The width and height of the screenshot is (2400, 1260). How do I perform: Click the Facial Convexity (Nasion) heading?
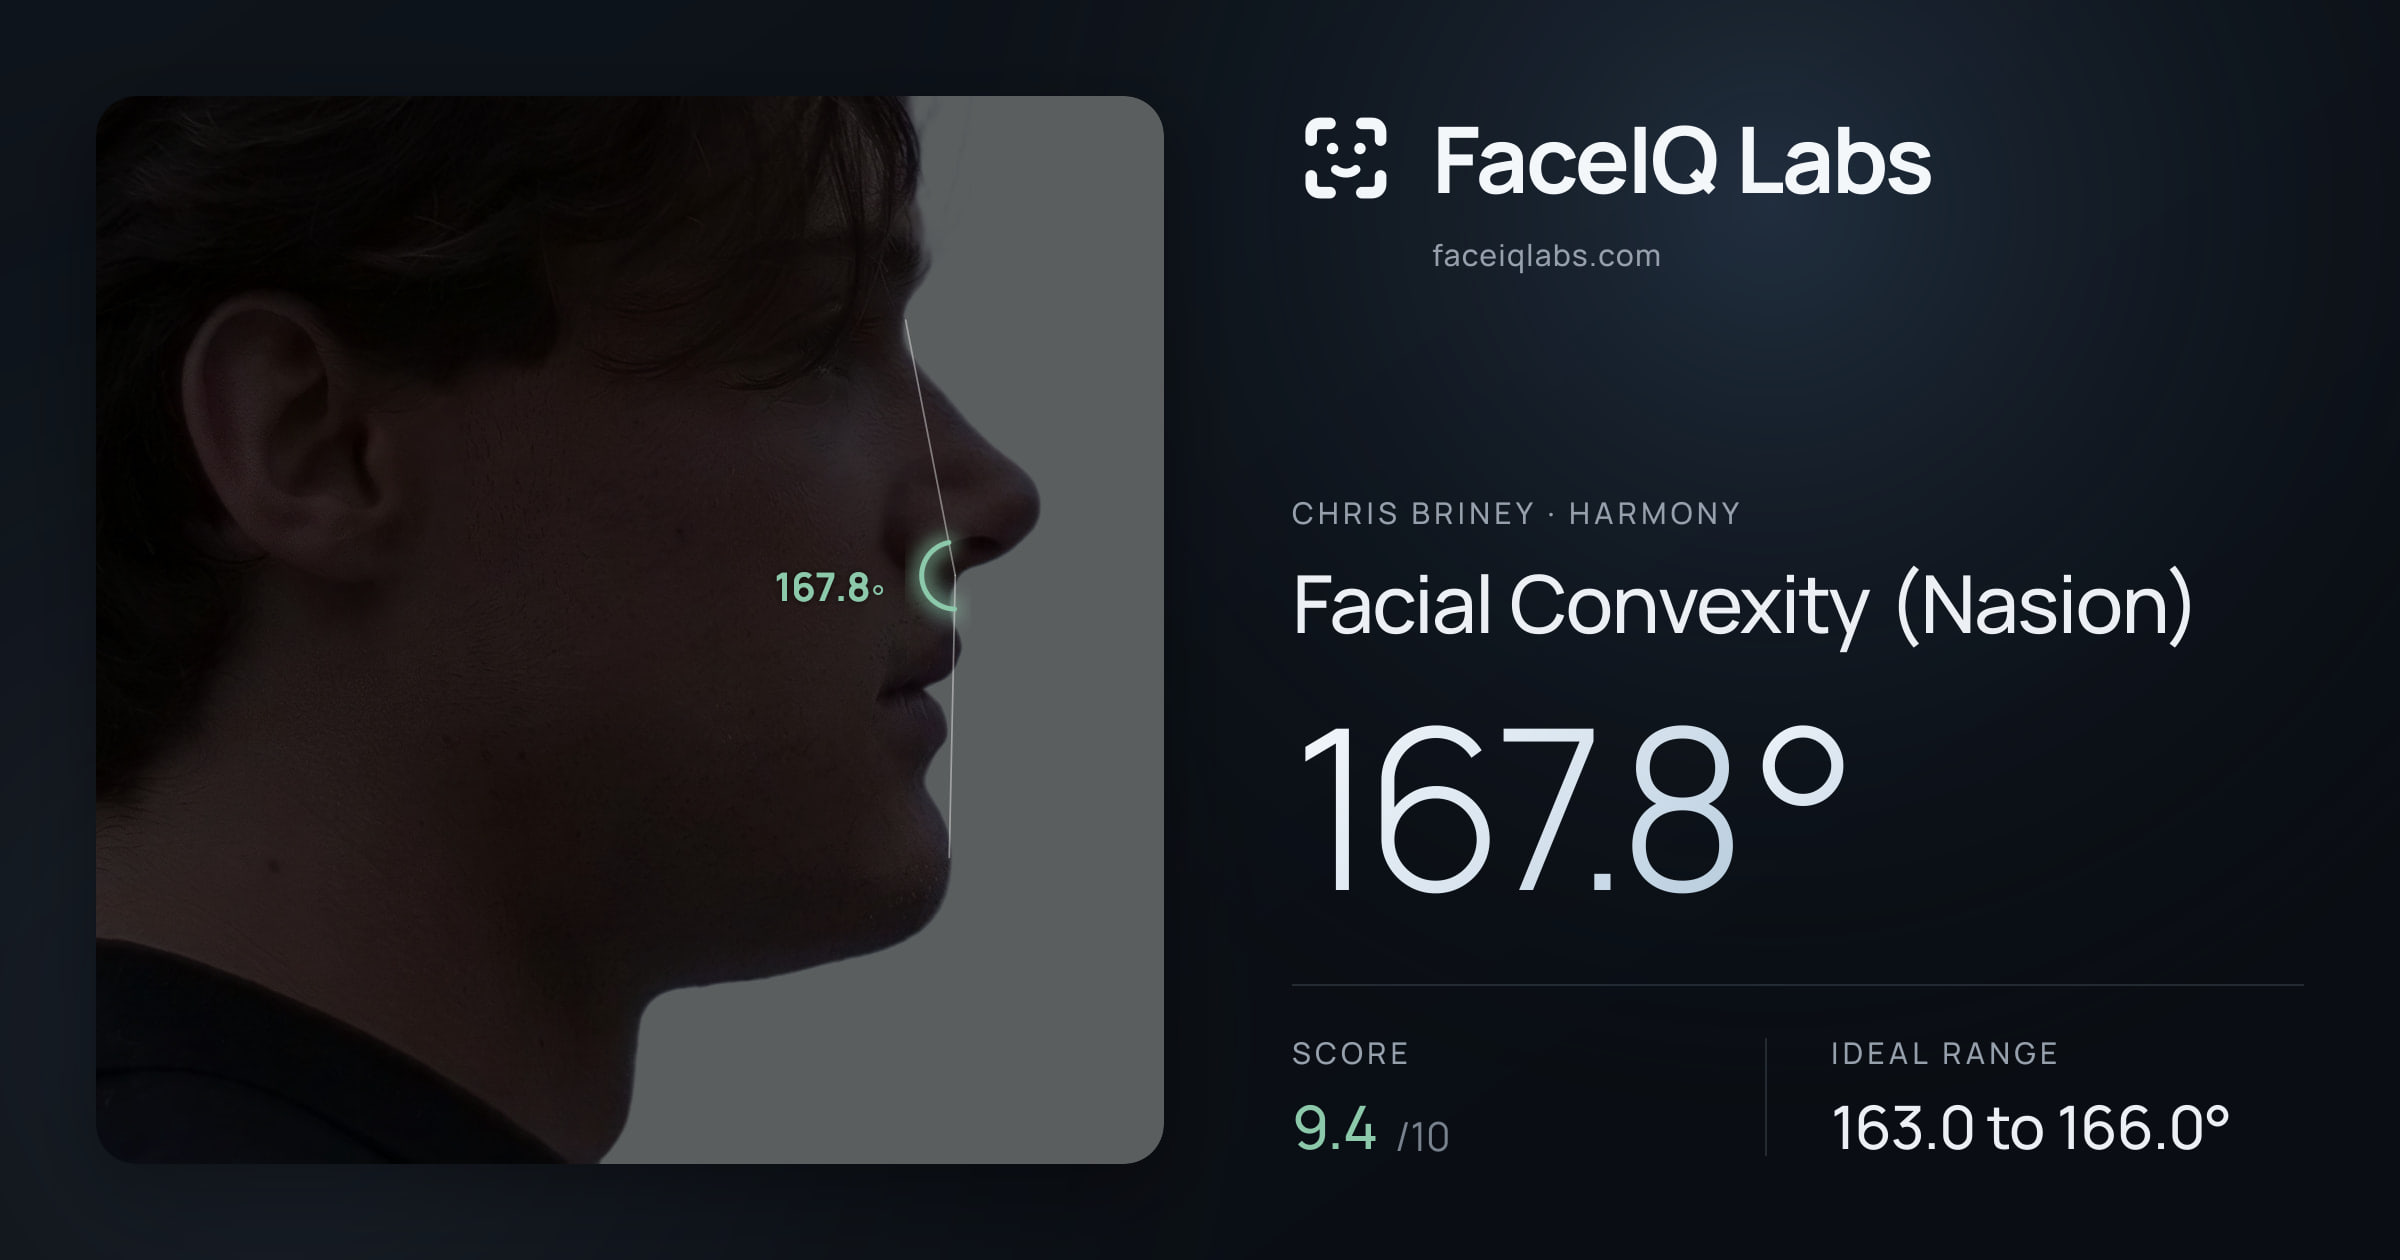click(1743, 606)
